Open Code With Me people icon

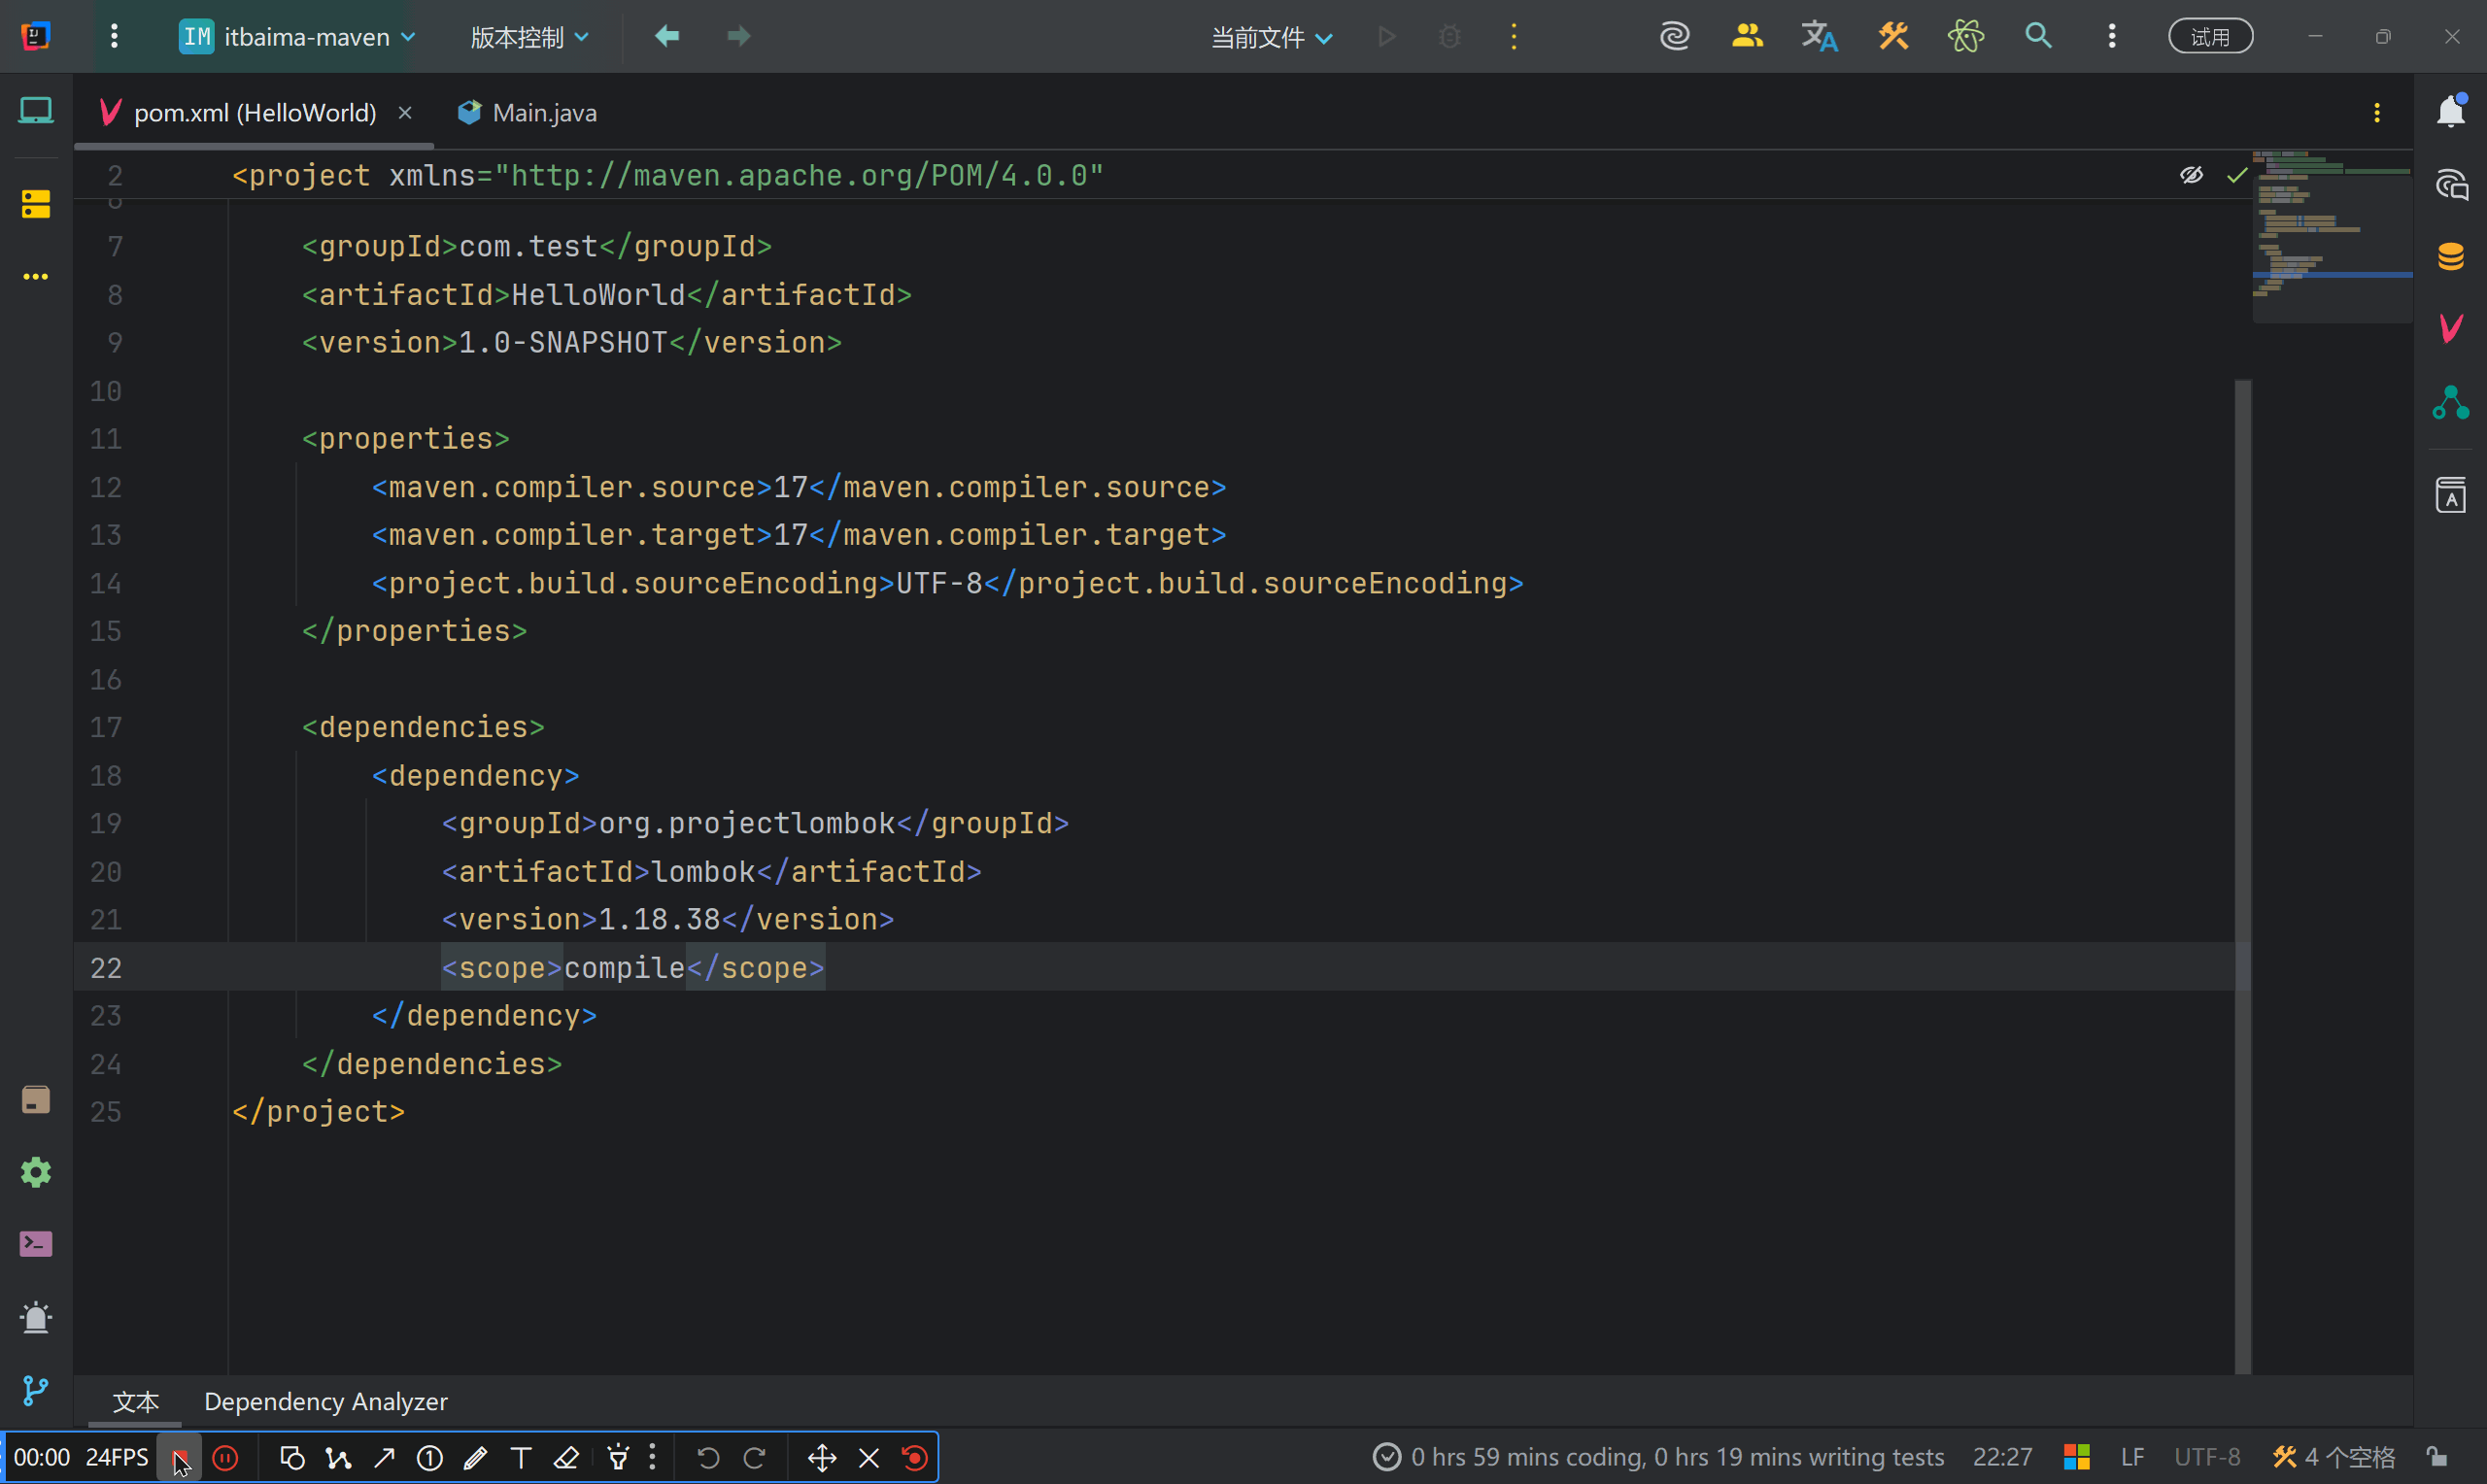point(1746,37)
